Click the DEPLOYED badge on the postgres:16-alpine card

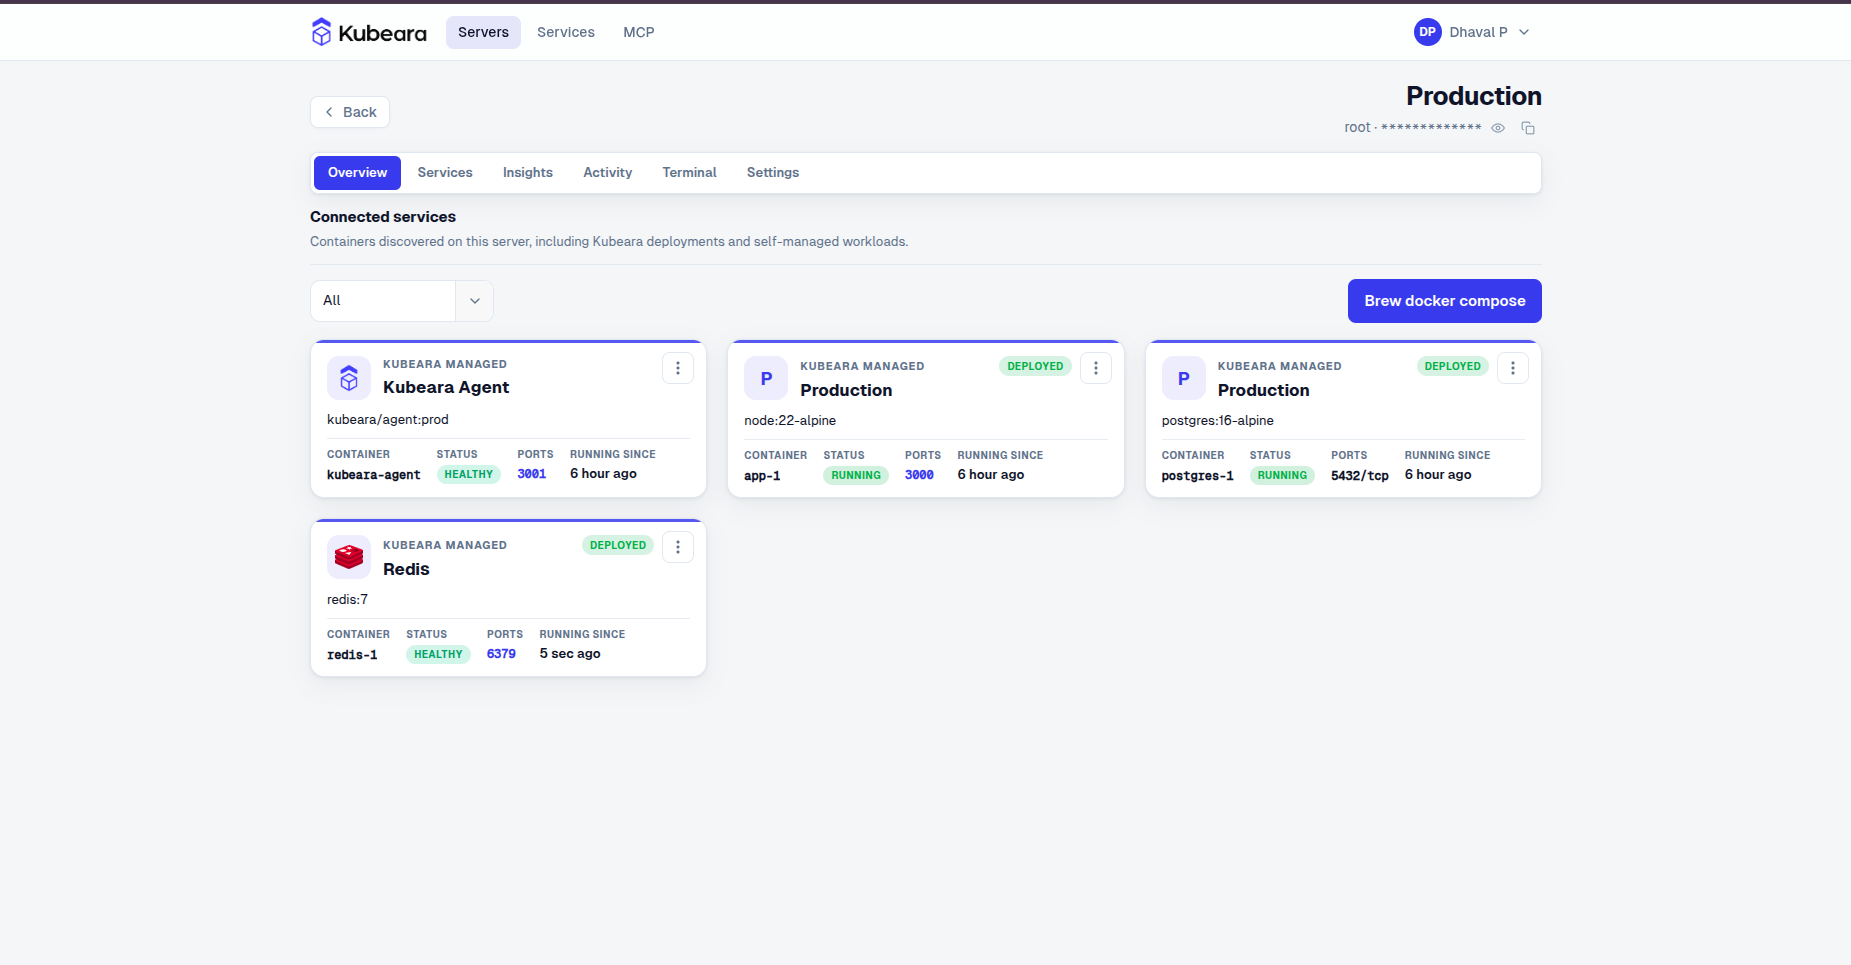pyautogui.click(x=1453, y=366)
